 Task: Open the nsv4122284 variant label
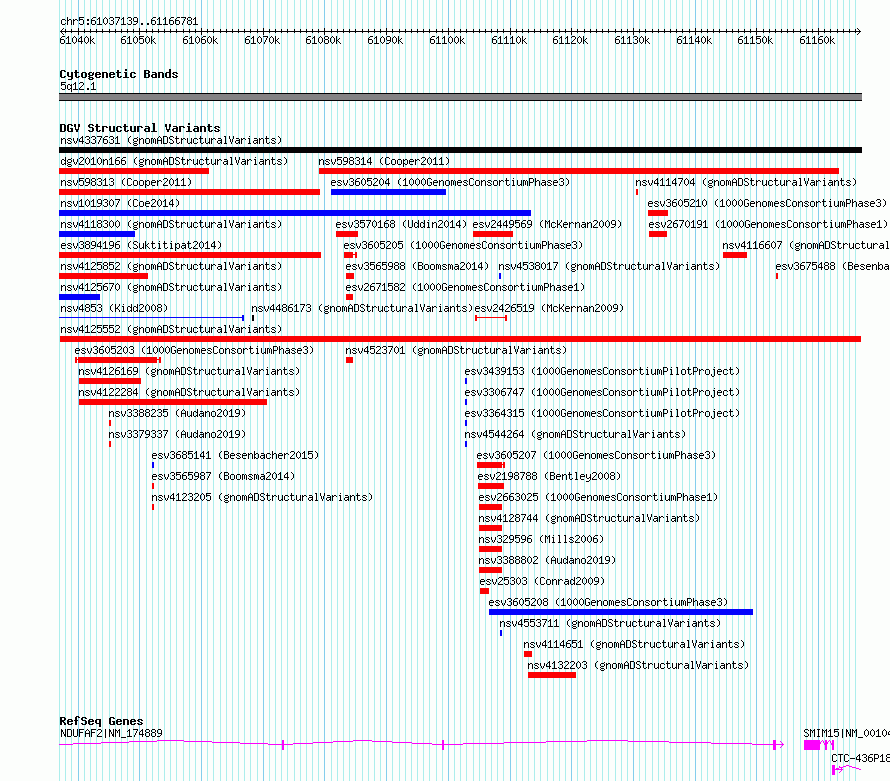[x=189, y=392]
